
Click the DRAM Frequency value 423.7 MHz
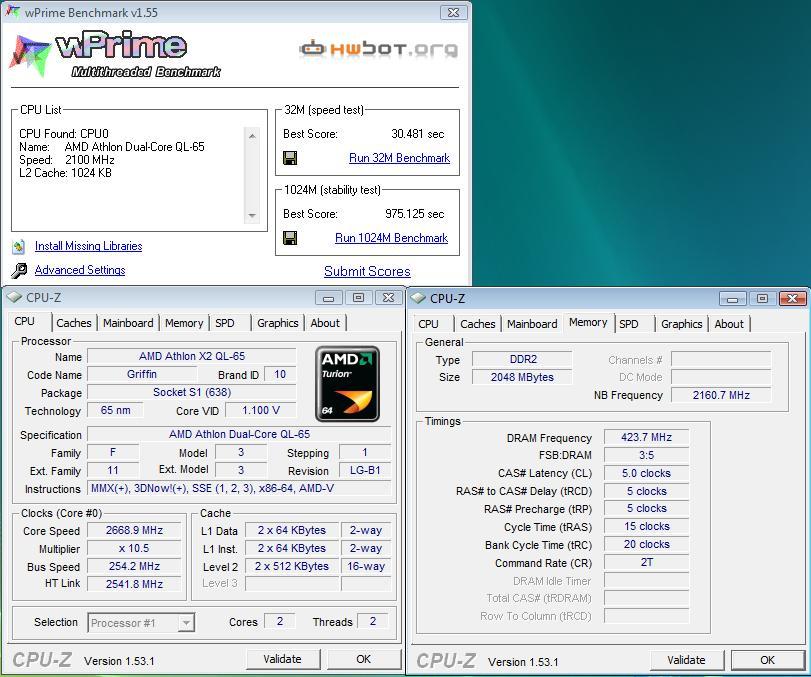tap(647, 438)
